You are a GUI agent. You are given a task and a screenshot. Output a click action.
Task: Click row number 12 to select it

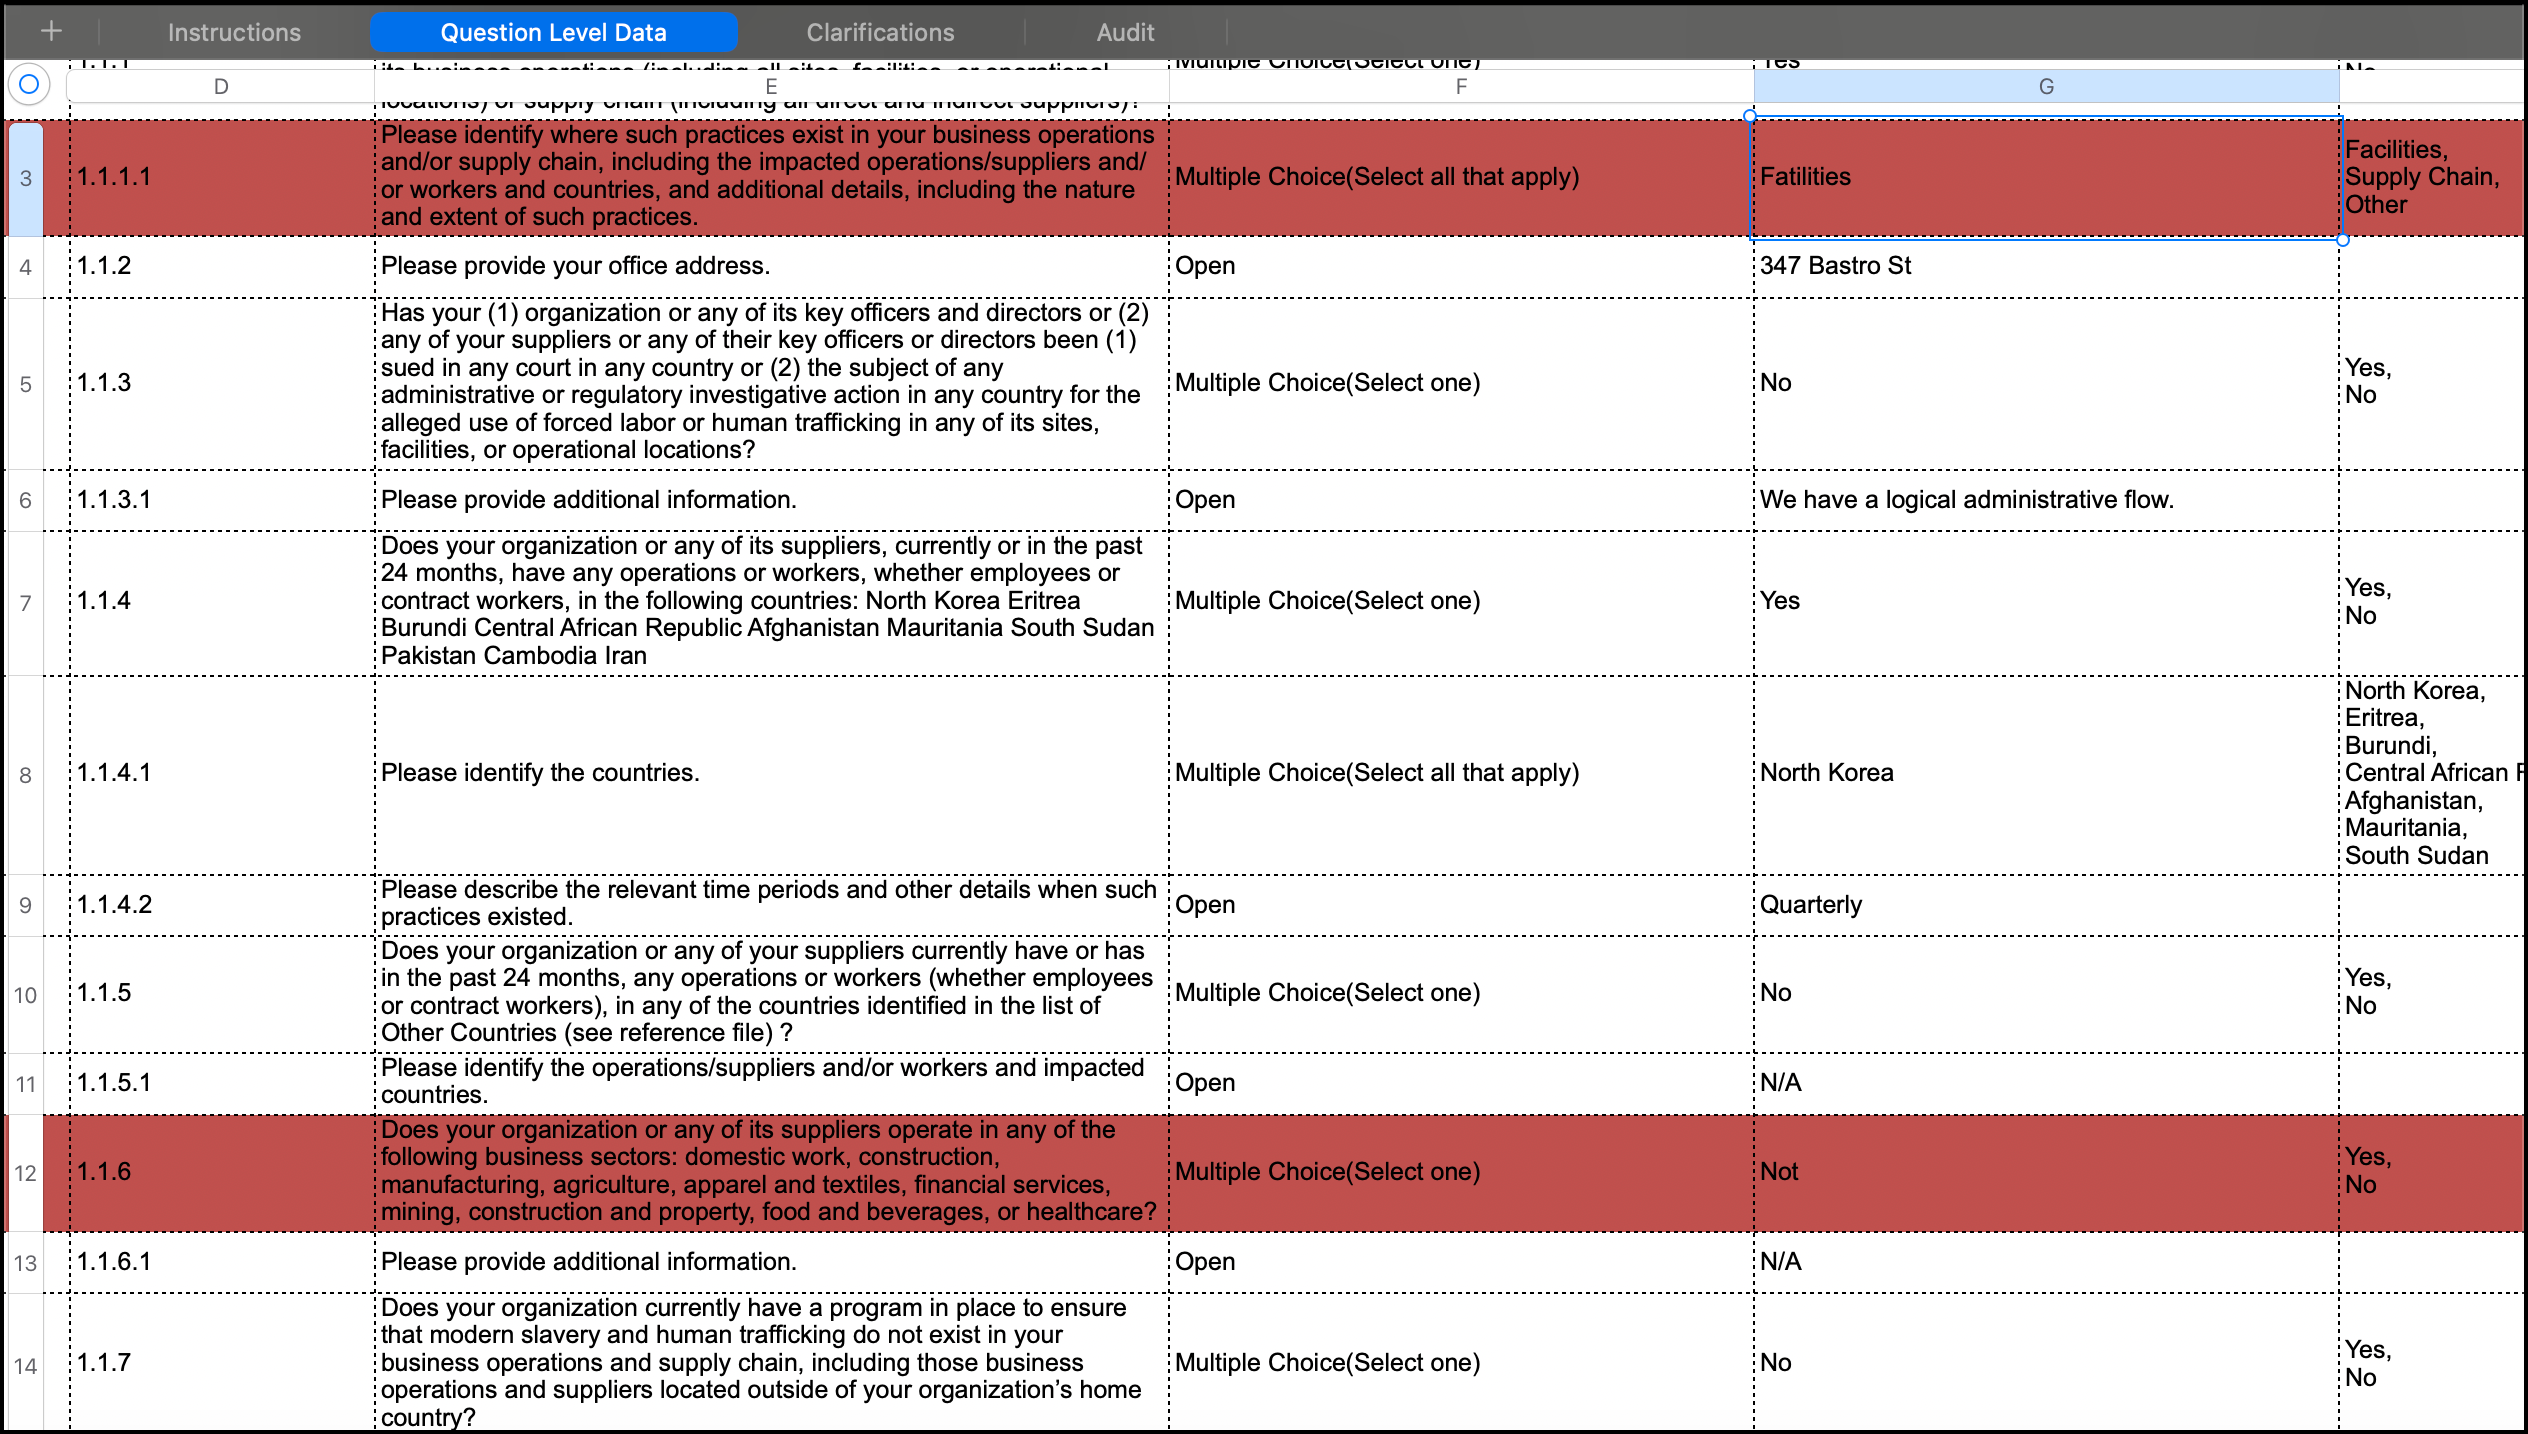click(x=26, y=1171)
